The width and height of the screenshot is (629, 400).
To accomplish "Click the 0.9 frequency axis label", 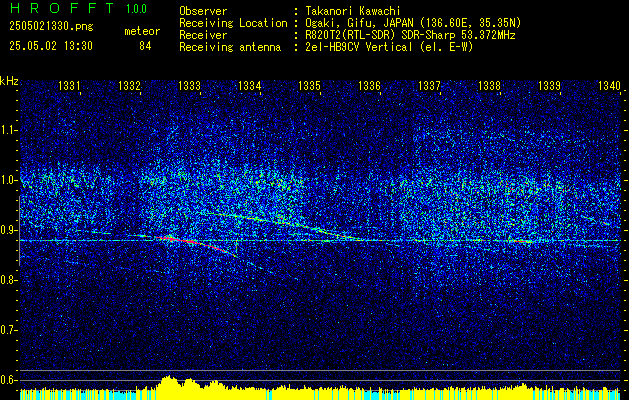I will pos(9,230).
